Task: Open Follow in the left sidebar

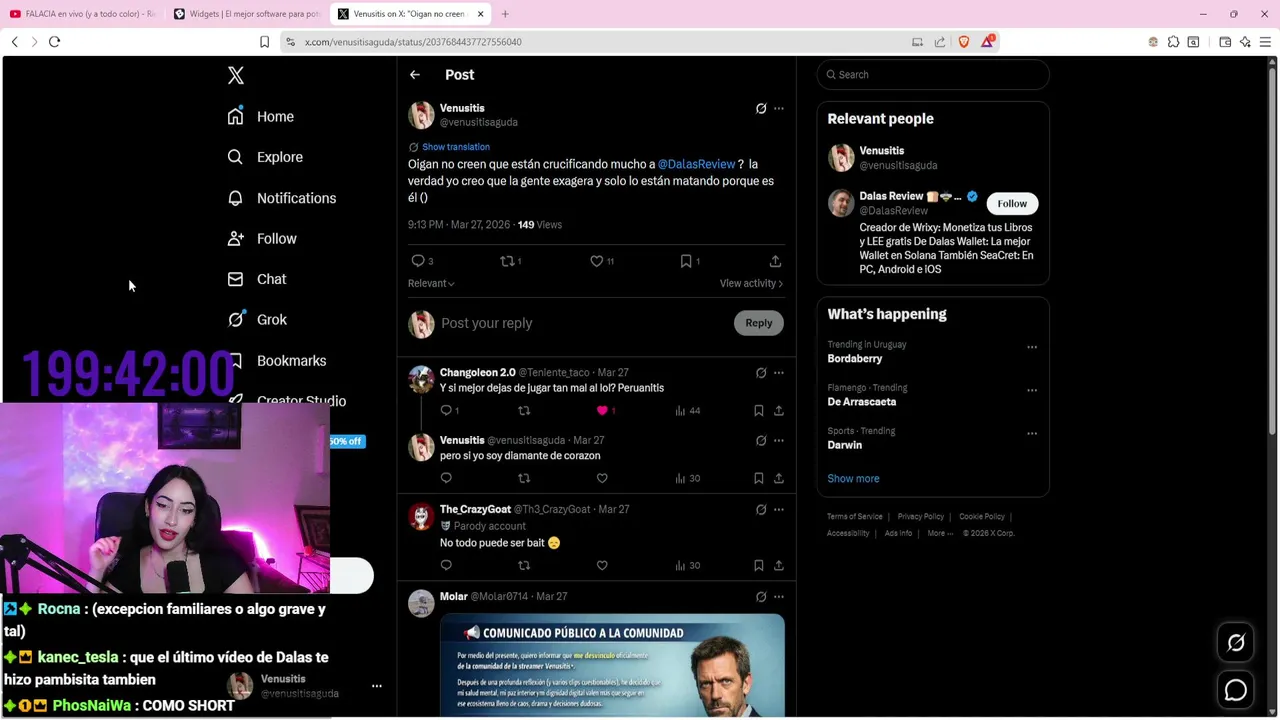Action: pyautogui.click(x=262, y=239)
